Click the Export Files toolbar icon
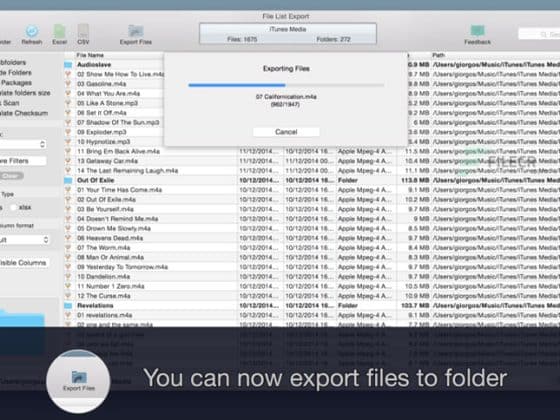 (136, 35)
